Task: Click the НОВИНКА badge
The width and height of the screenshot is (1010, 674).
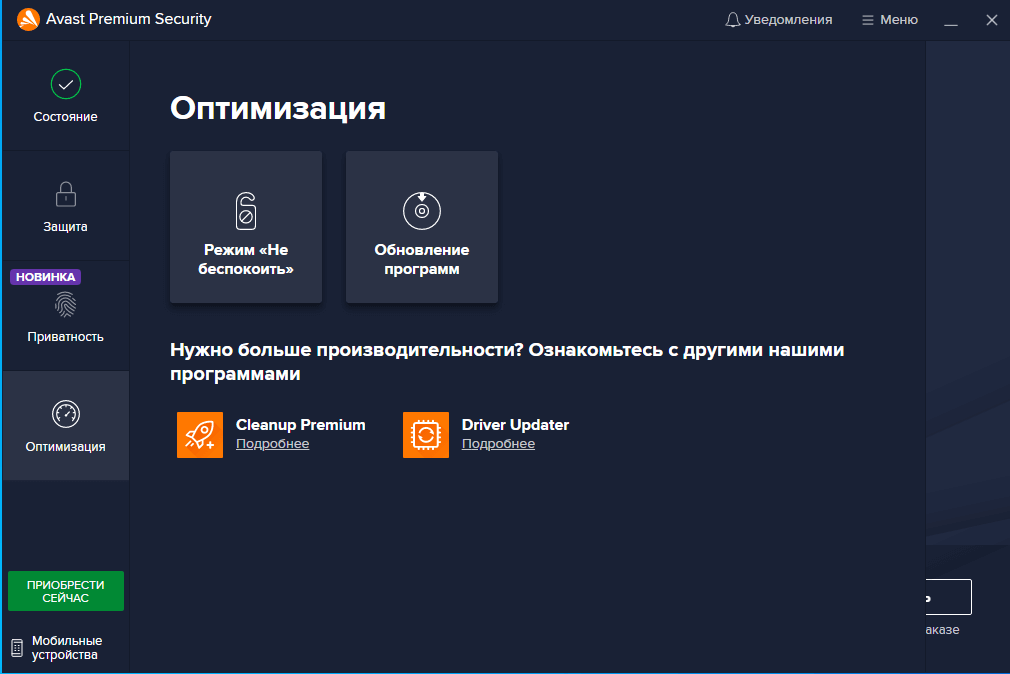Action: (45, 276)
